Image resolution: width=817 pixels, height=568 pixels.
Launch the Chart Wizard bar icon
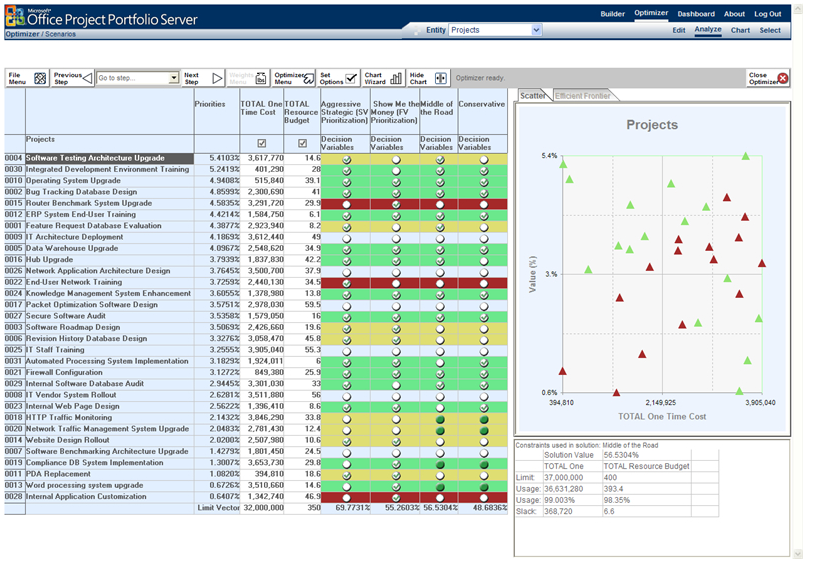pos(397,79)
